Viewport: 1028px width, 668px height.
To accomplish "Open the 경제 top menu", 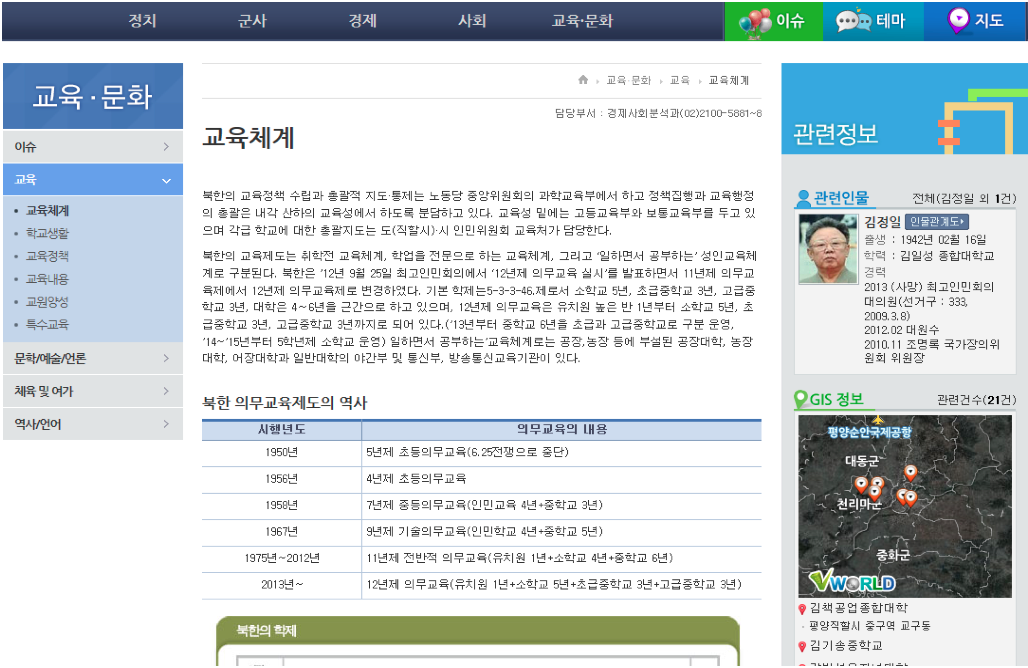I will (x=362, y=21).
